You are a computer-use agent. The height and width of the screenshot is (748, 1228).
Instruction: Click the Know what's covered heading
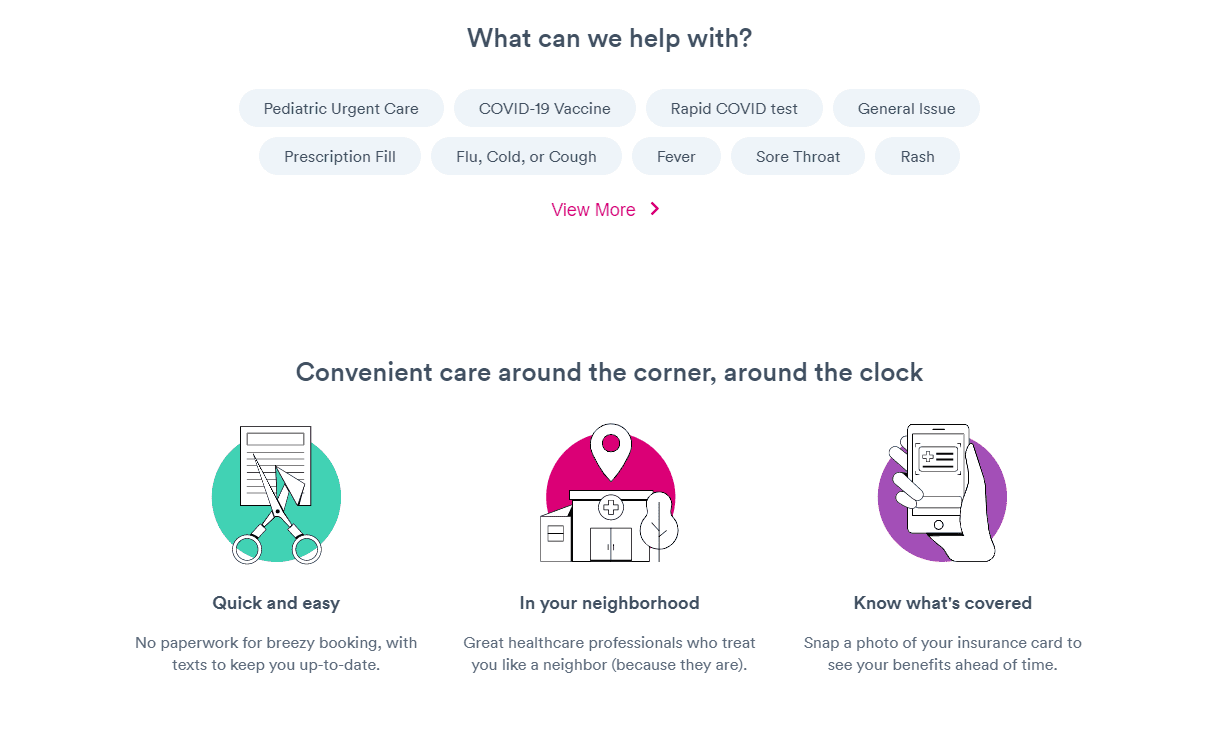pos(942,603)
